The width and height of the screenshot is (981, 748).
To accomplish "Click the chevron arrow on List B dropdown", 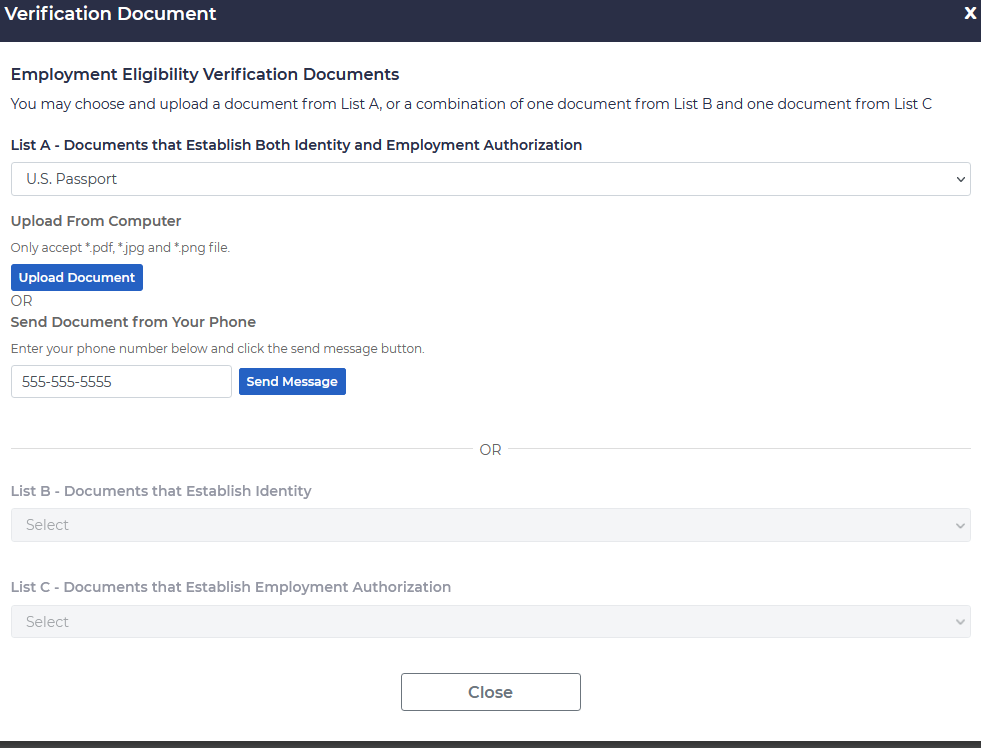I will 960,526.
